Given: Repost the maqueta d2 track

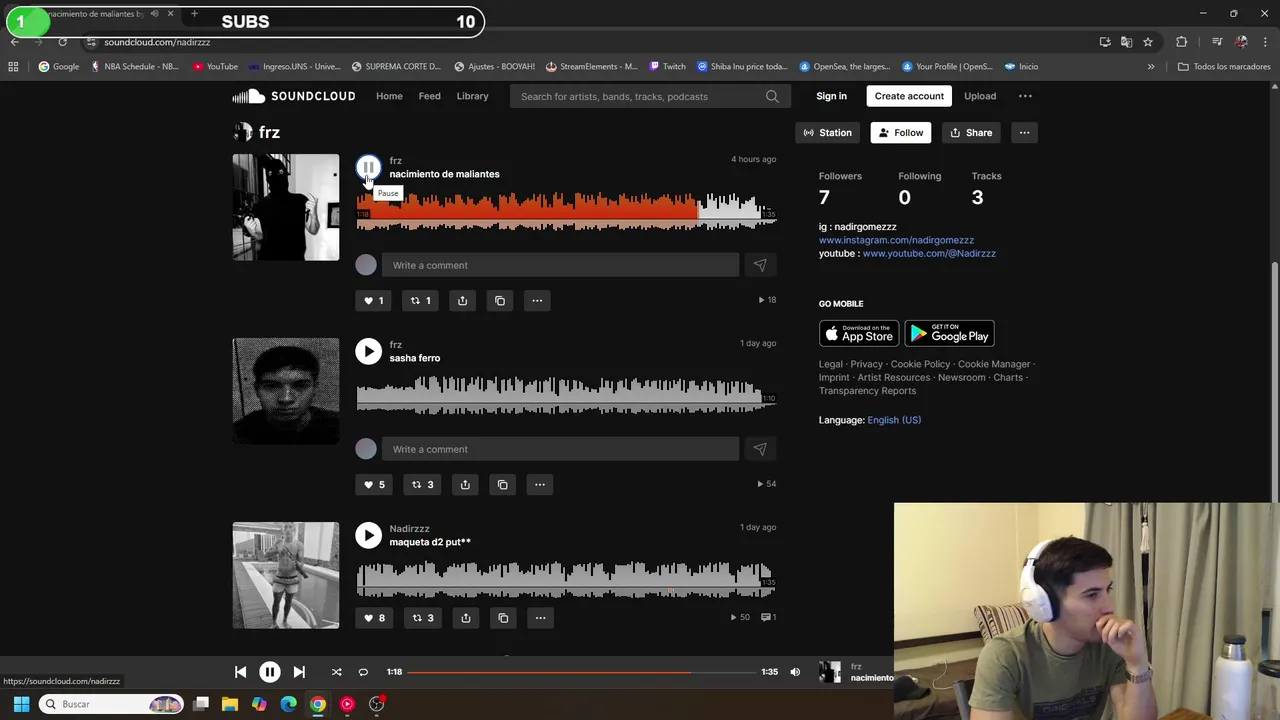Looking at the screenshot, I should [x=422, y=617].
